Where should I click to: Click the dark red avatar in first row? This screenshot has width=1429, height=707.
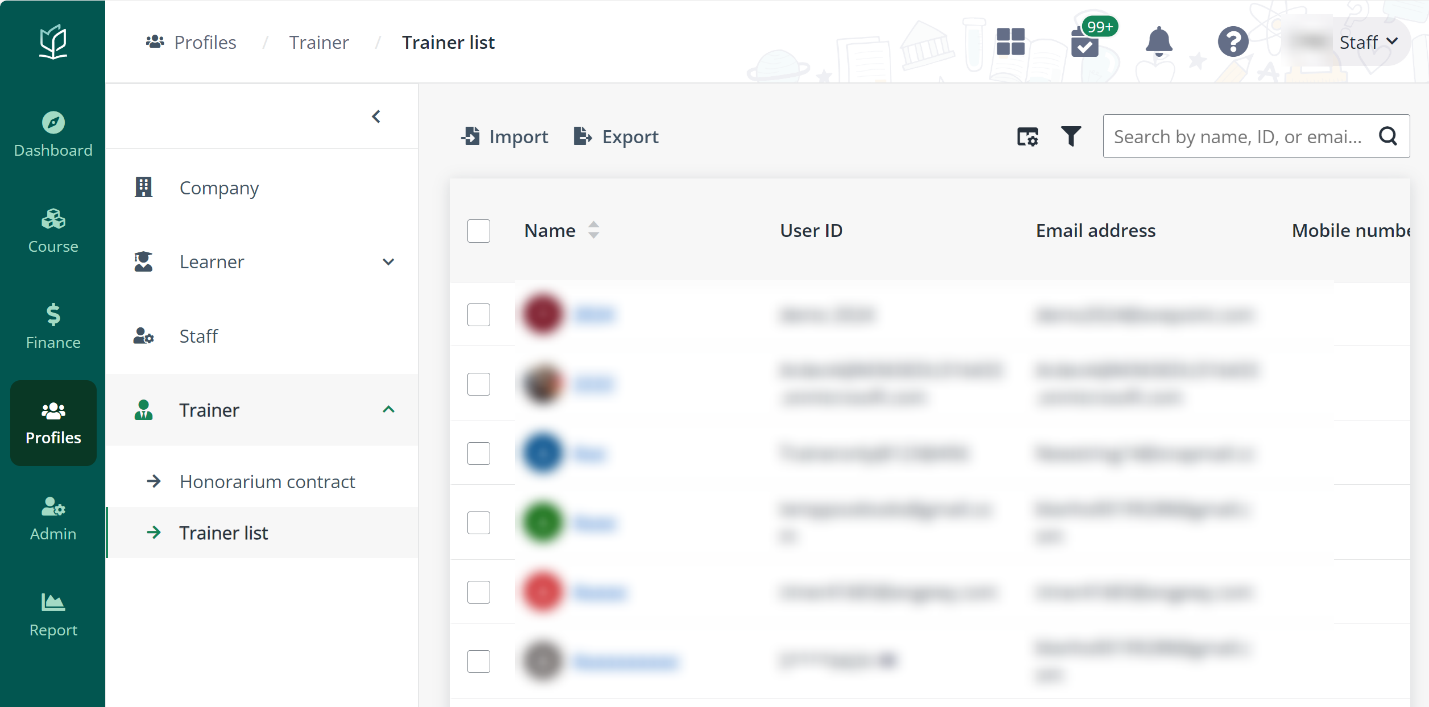click(543, 314)
